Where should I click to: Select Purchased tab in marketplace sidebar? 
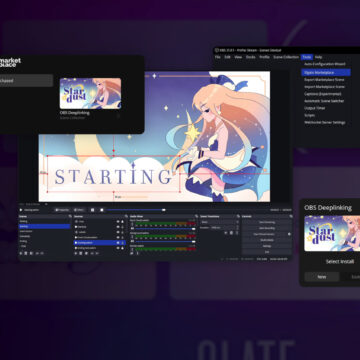pyautogui.click(x=26, y=81)
